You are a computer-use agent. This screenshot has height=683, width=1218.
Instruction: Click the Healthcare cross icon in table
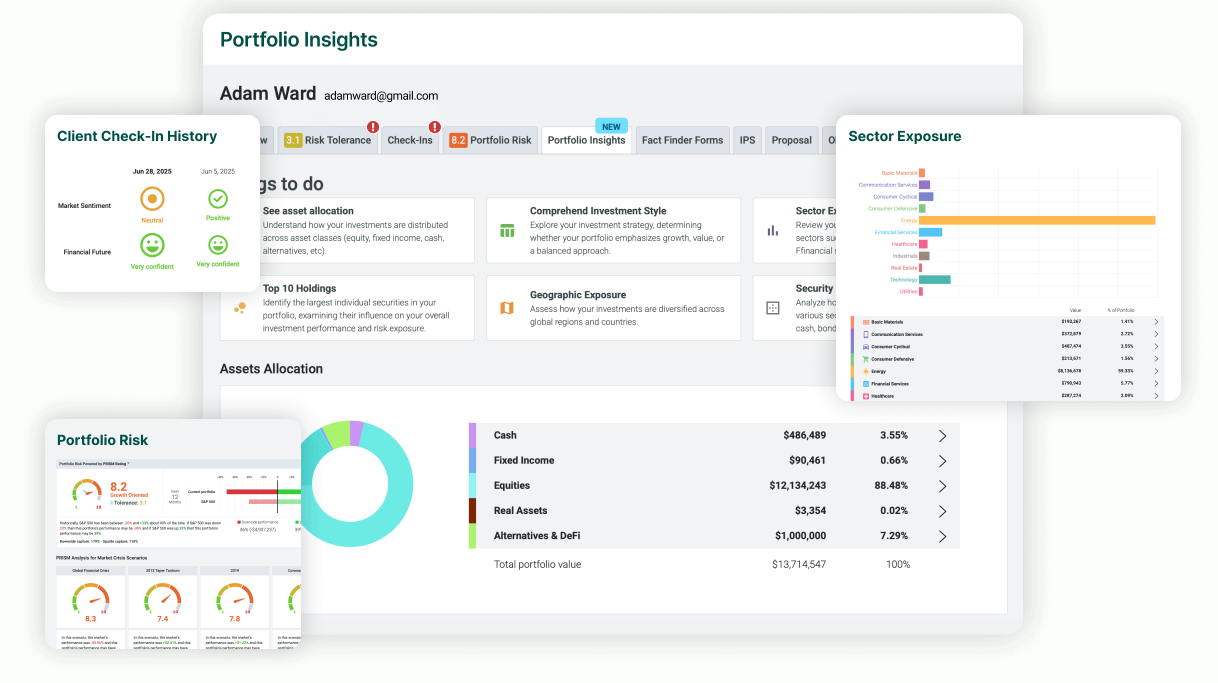click(x=865, y=395)
